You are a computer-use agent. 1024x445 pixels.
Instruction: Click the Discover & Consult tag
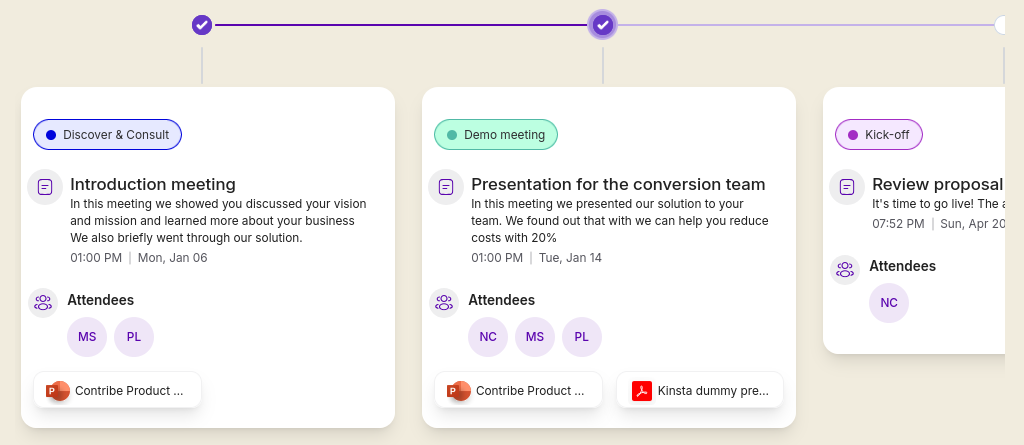click(107, 135)
